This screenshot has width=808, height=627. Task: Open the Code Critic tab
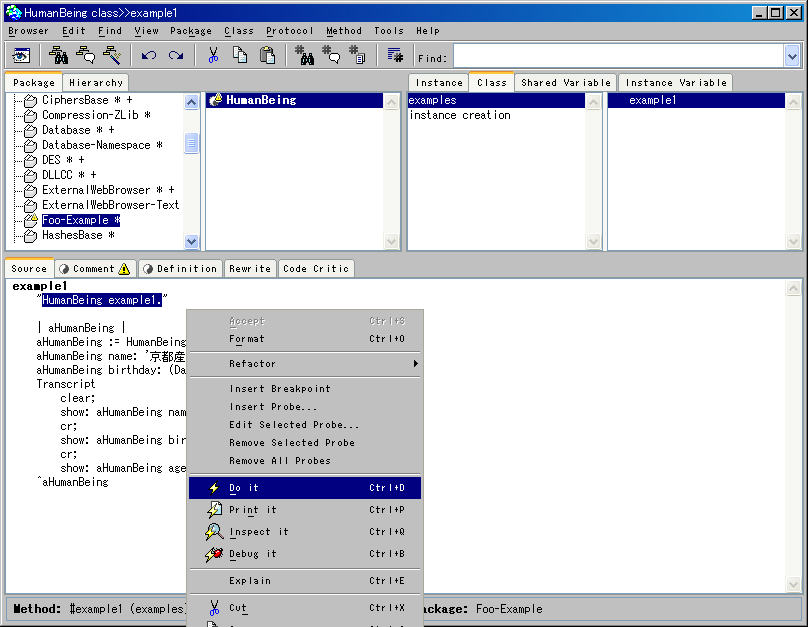[316, 269]
